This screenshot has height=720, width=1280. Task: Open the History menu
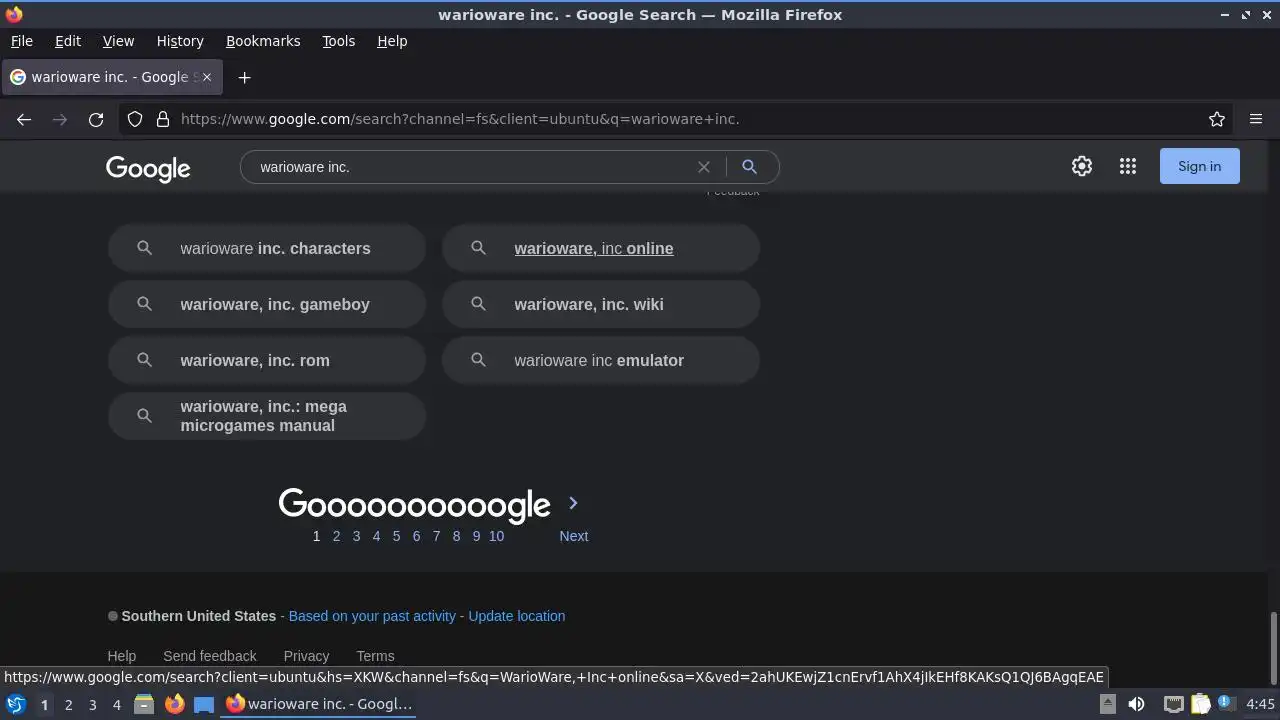tap(180, 41)
